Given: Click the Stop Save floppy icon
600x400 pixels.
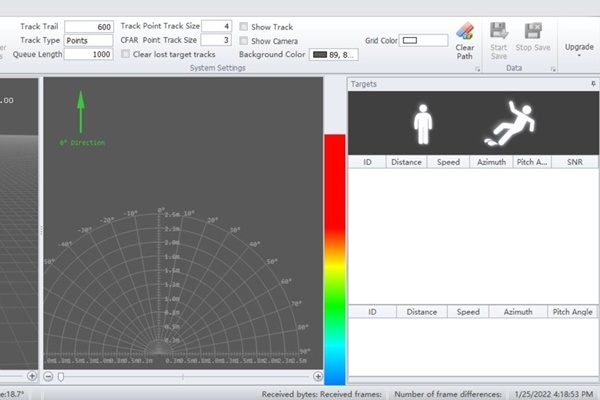Looking at the screenshot, I should [x=533, y=31].
